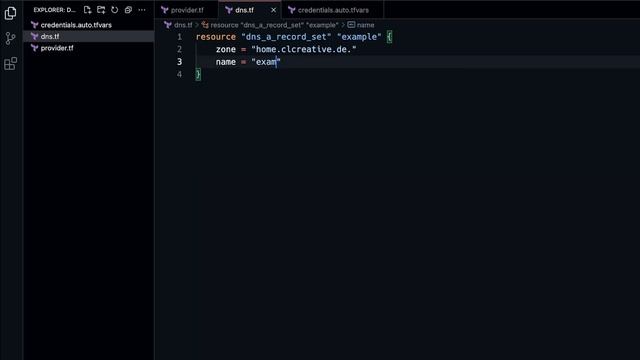This screenshot has height=360, width=640.
Task: Click the Terraform icon on provider.tf tab
Action: pyautogui.click(x=164, y=10)
